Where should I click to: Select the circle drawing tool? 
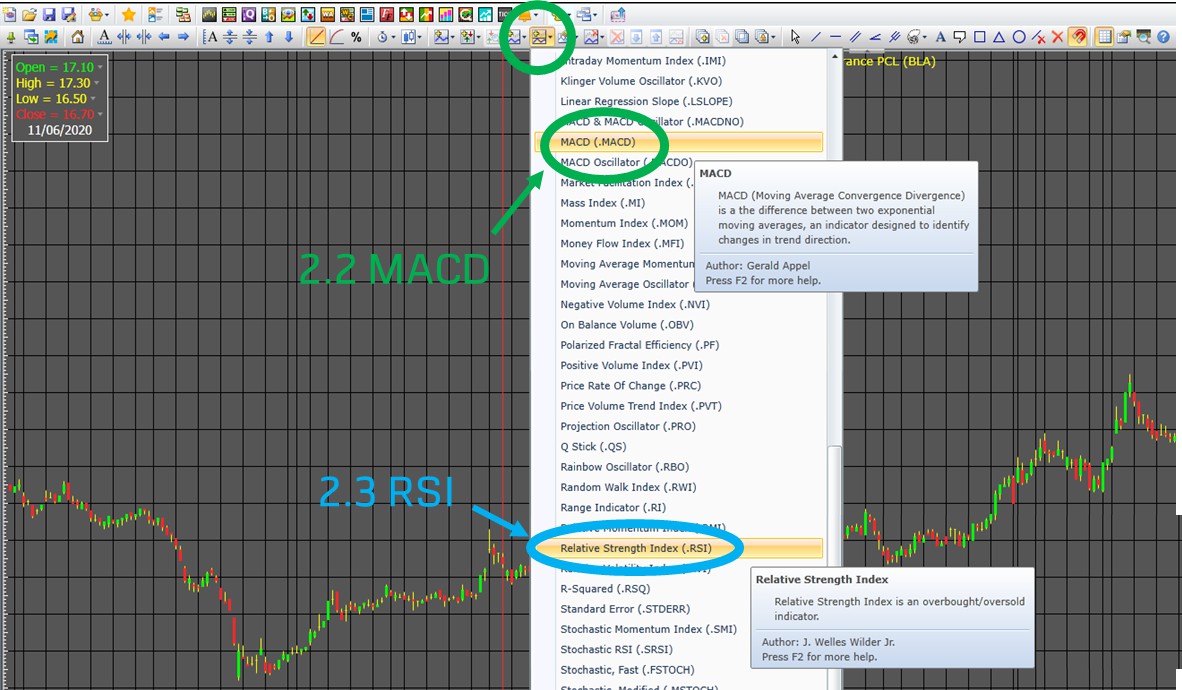point(1019,37)
